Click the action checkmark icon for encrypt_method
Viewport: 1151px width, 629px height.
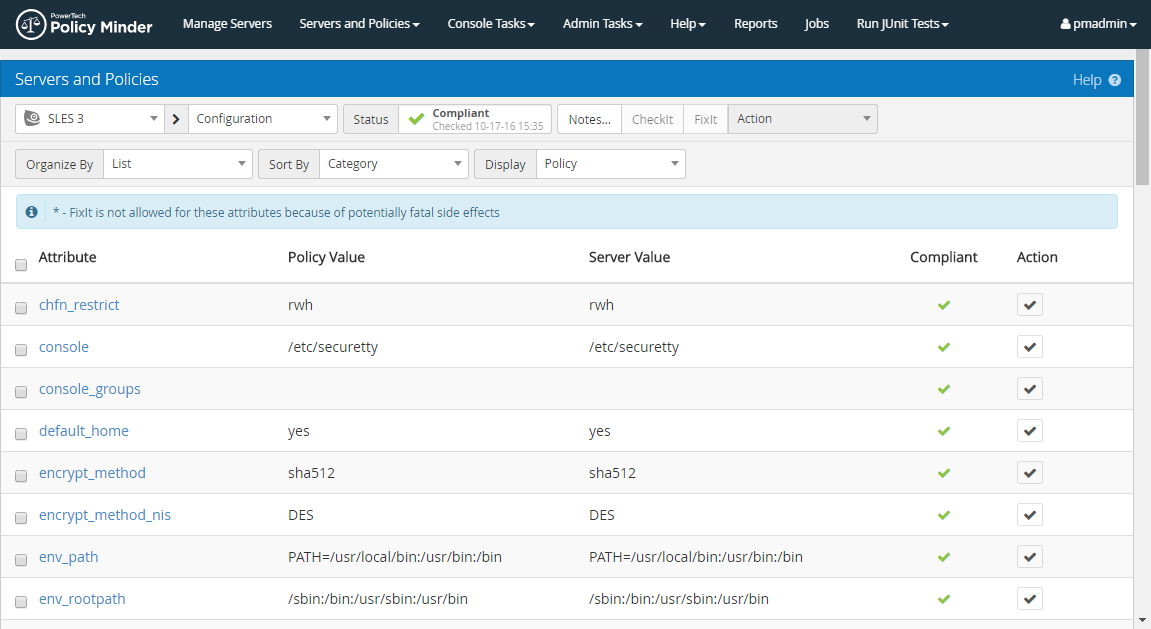(x=1029, y=473)
